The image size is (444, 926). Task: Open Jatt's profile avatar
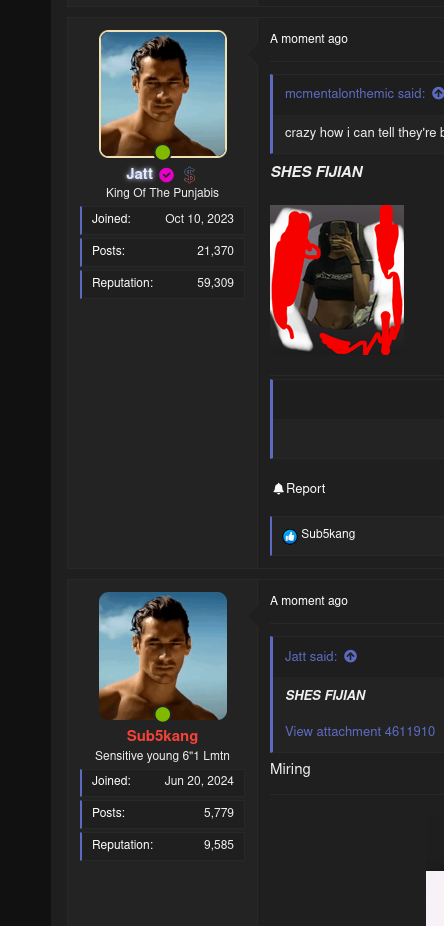point(163,94)
